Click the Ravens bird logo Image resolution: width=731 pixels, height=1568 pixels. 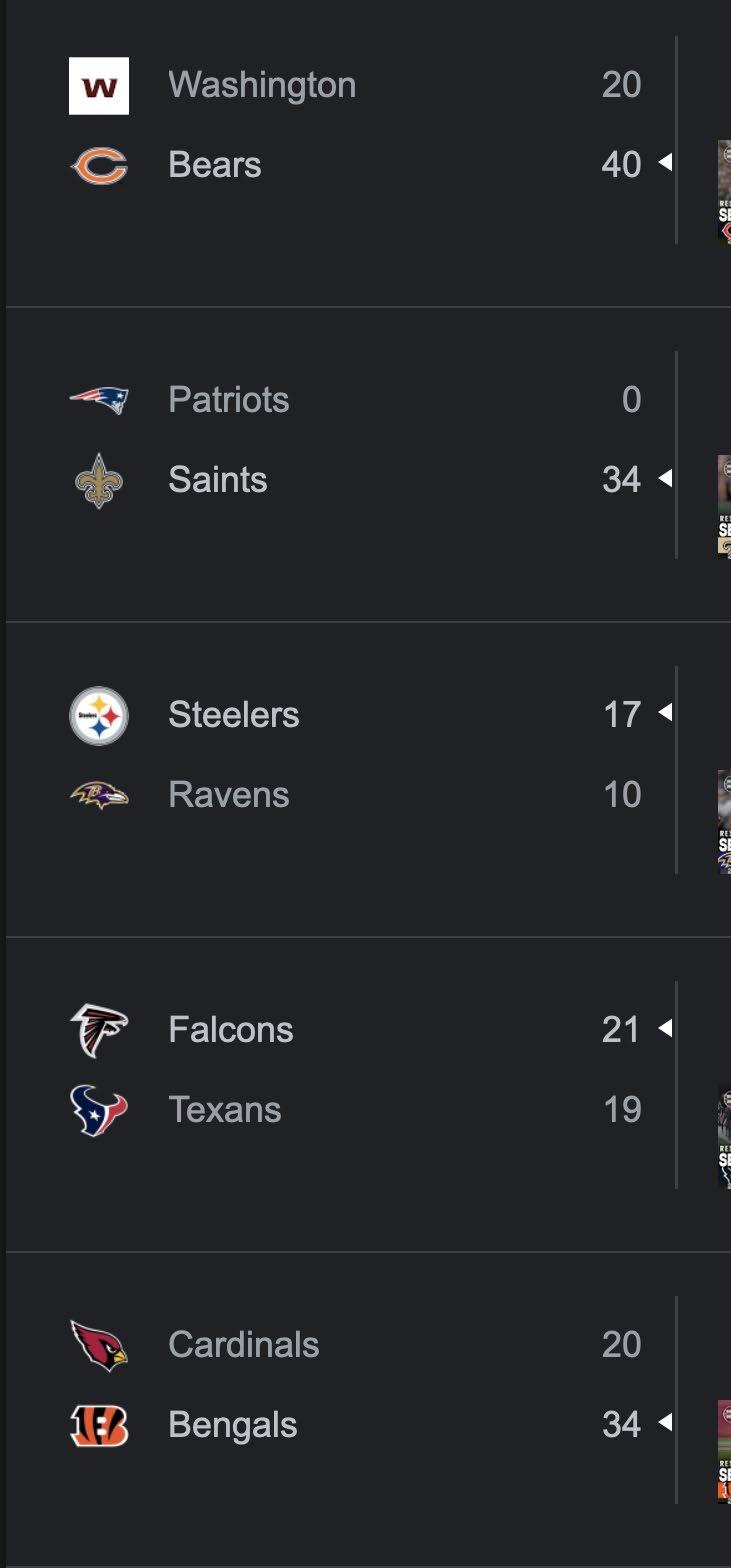pyautogui.click(x=99, y=796)
